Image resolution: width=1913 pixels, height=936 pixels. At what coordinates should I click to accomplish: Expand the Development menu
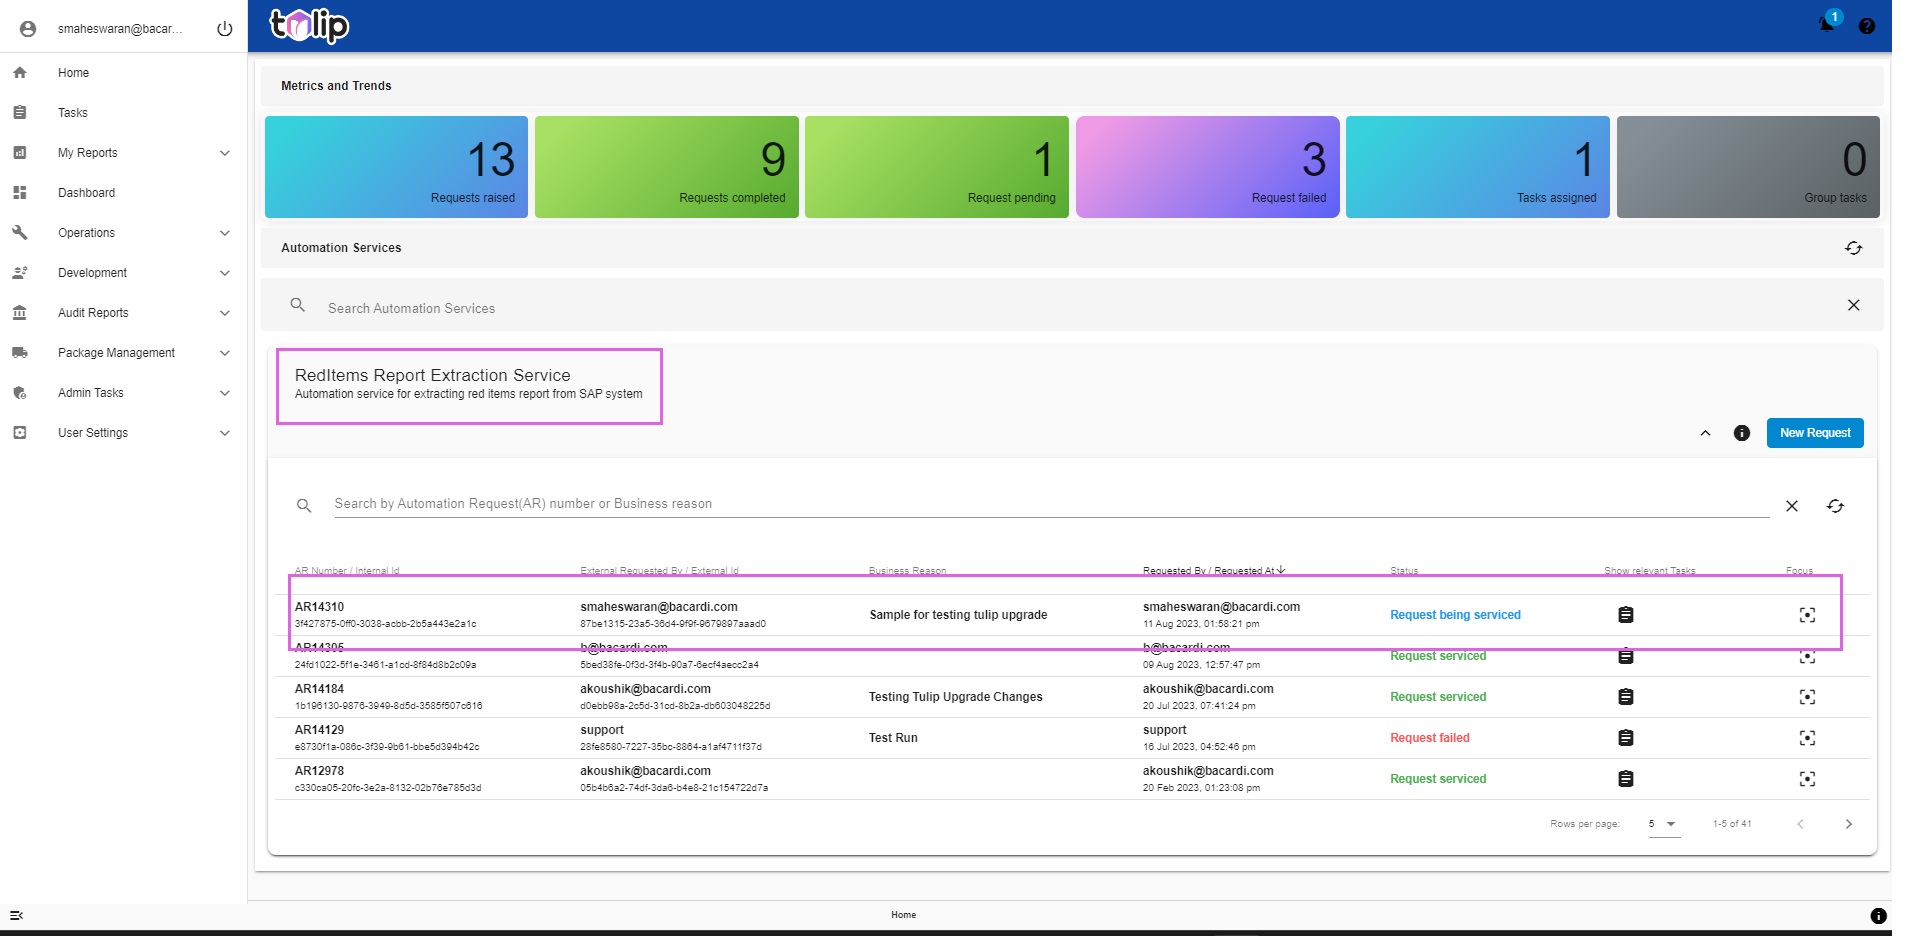coord(225,273)
